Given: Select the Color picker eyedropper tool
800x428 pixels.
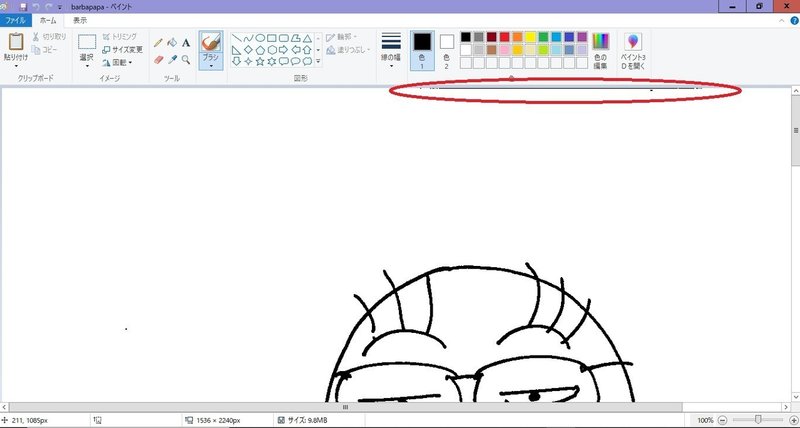Looking at the screenshot, I should pyautogui.click(x=172, y=60).
